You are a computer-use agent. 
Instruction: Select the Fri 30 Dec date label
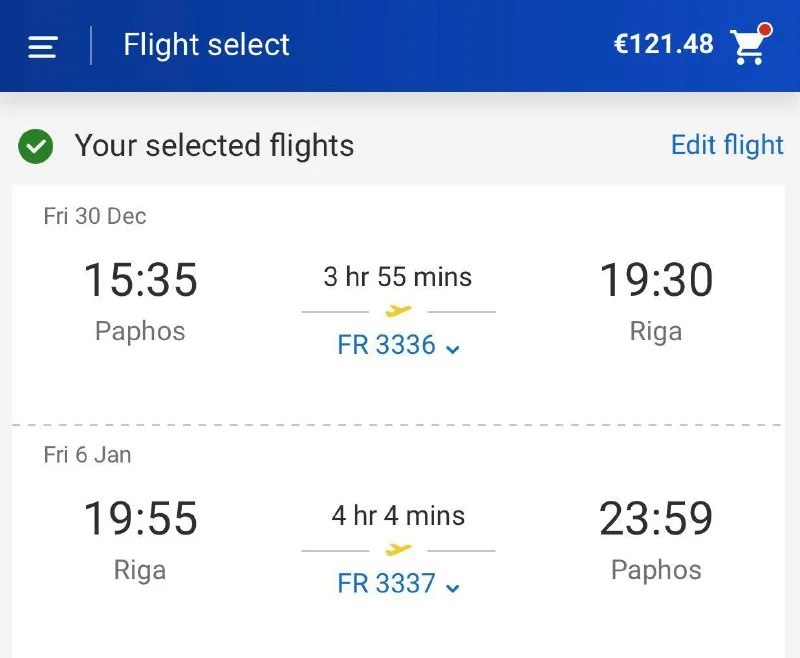pos(95,216)
